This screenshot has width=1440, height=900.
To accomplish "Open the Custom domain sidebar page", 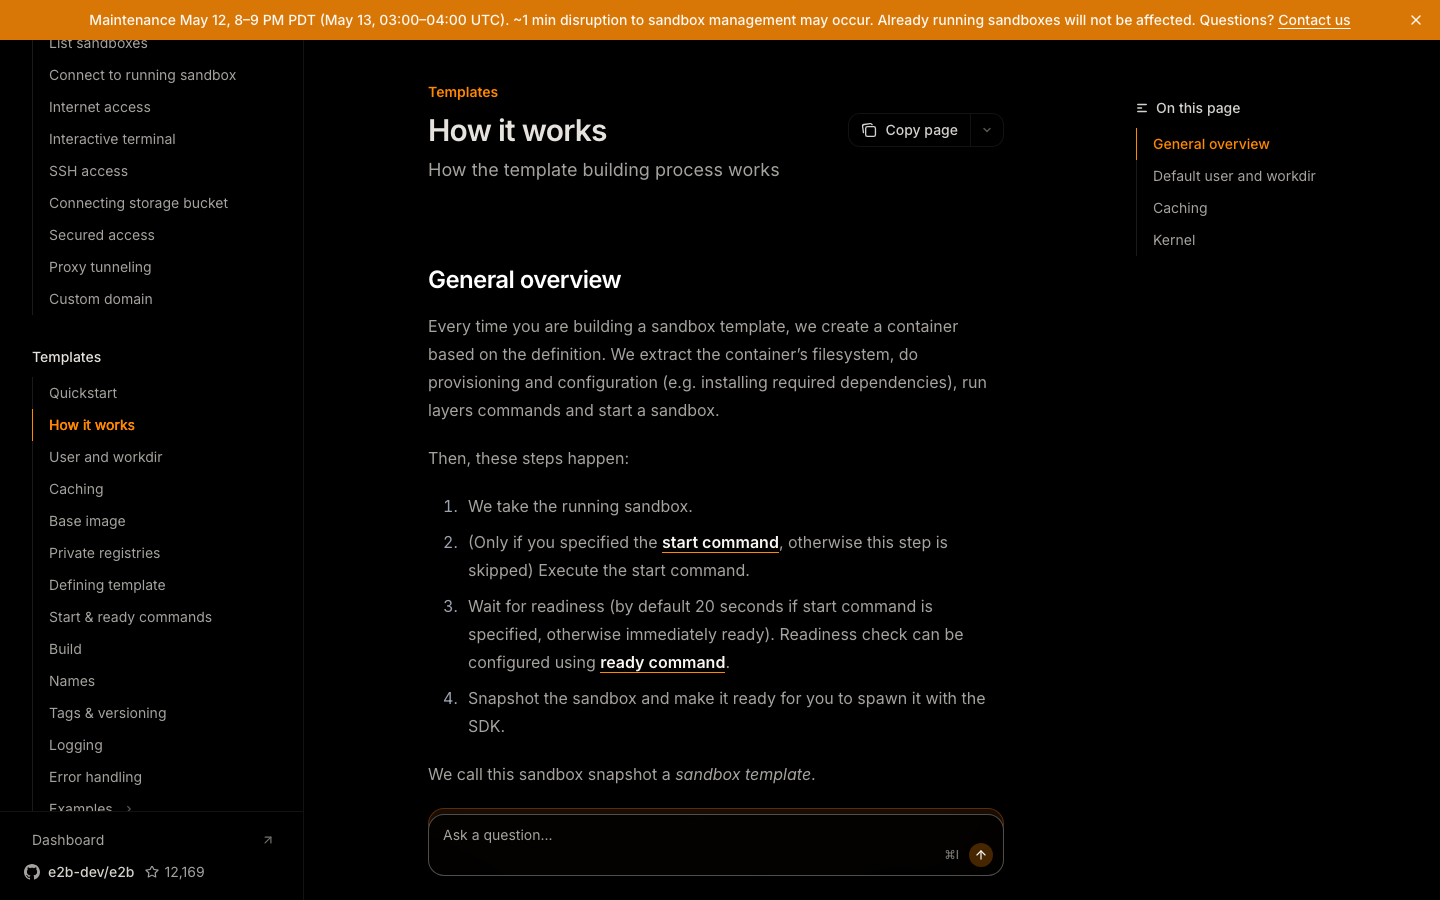I will coord(101,299).
